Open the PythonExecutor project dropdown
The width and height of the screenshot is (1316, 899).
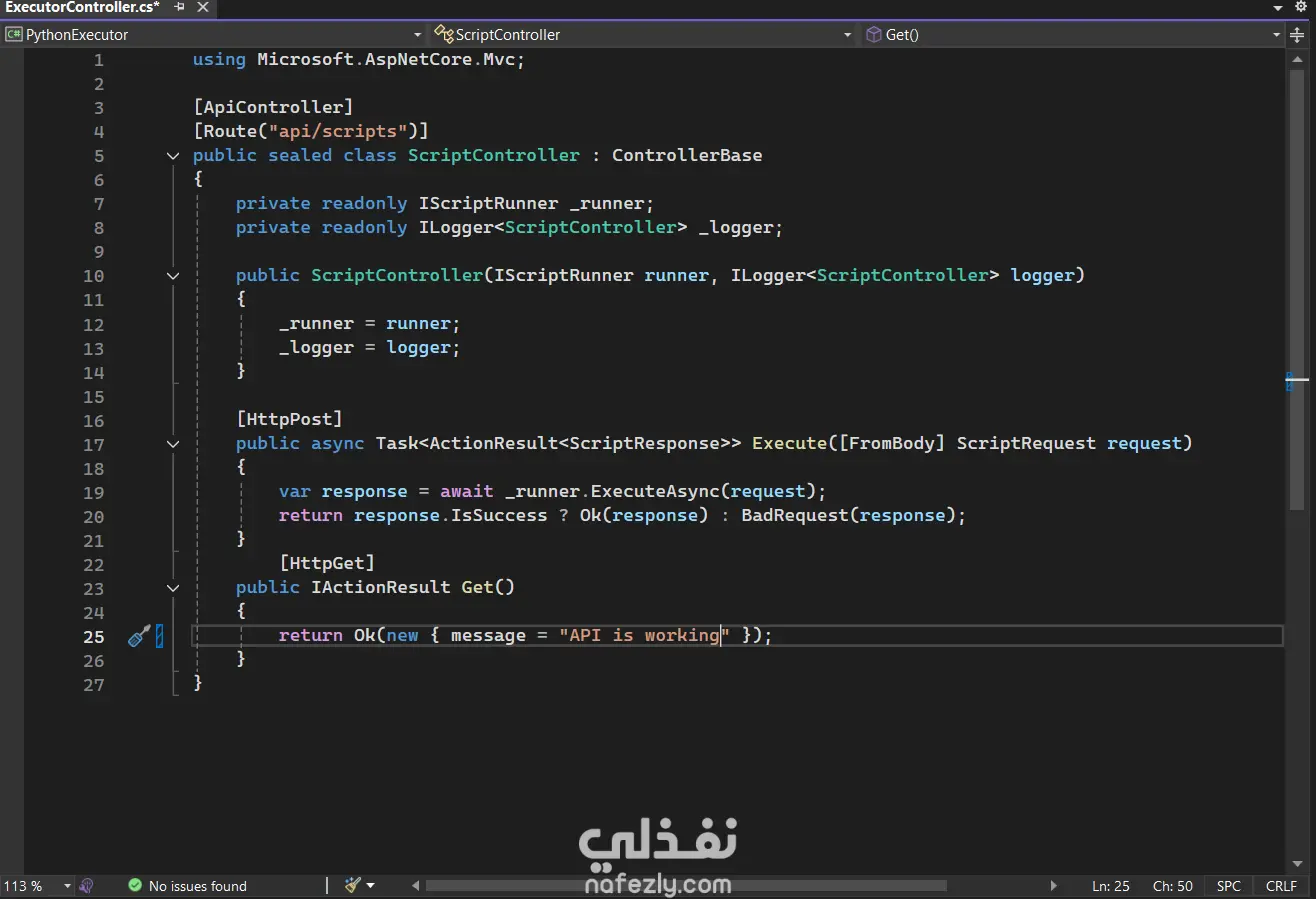pos(214,34)
